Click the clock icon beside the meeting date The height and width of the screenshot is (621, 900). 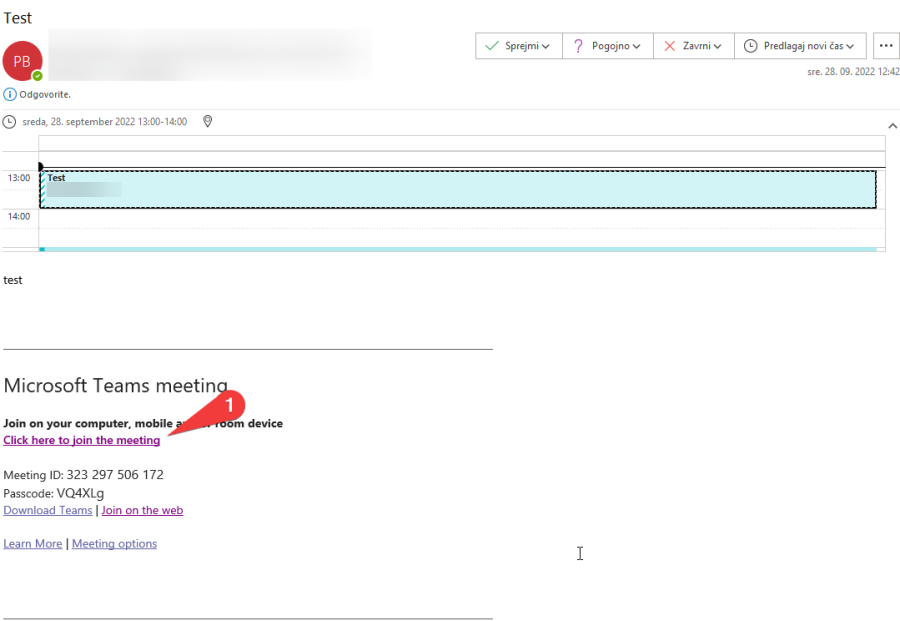tap(10, 122)
